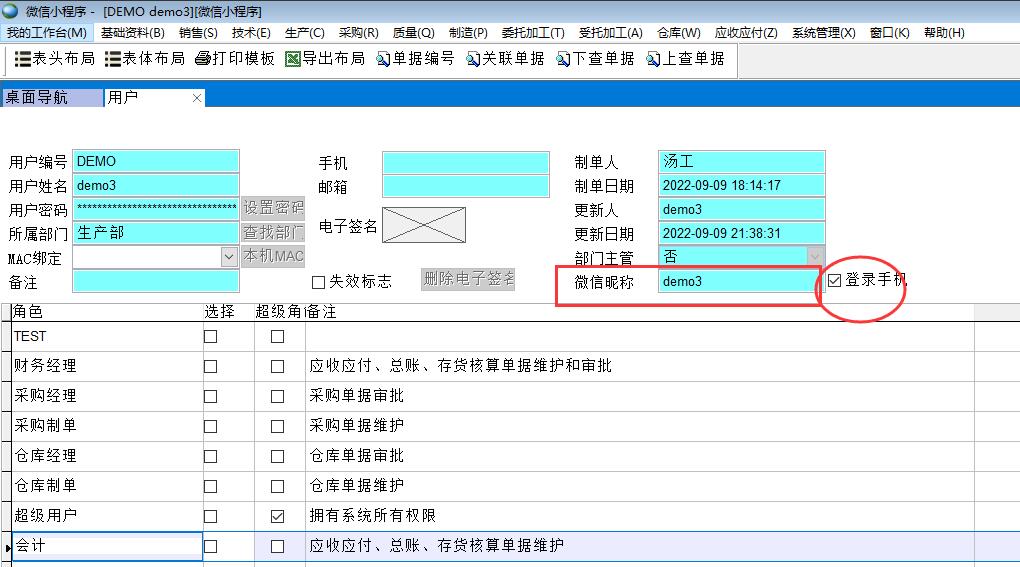Click the 下查单据 toolbar icon

pyautogui.click(x=563, y=59)
